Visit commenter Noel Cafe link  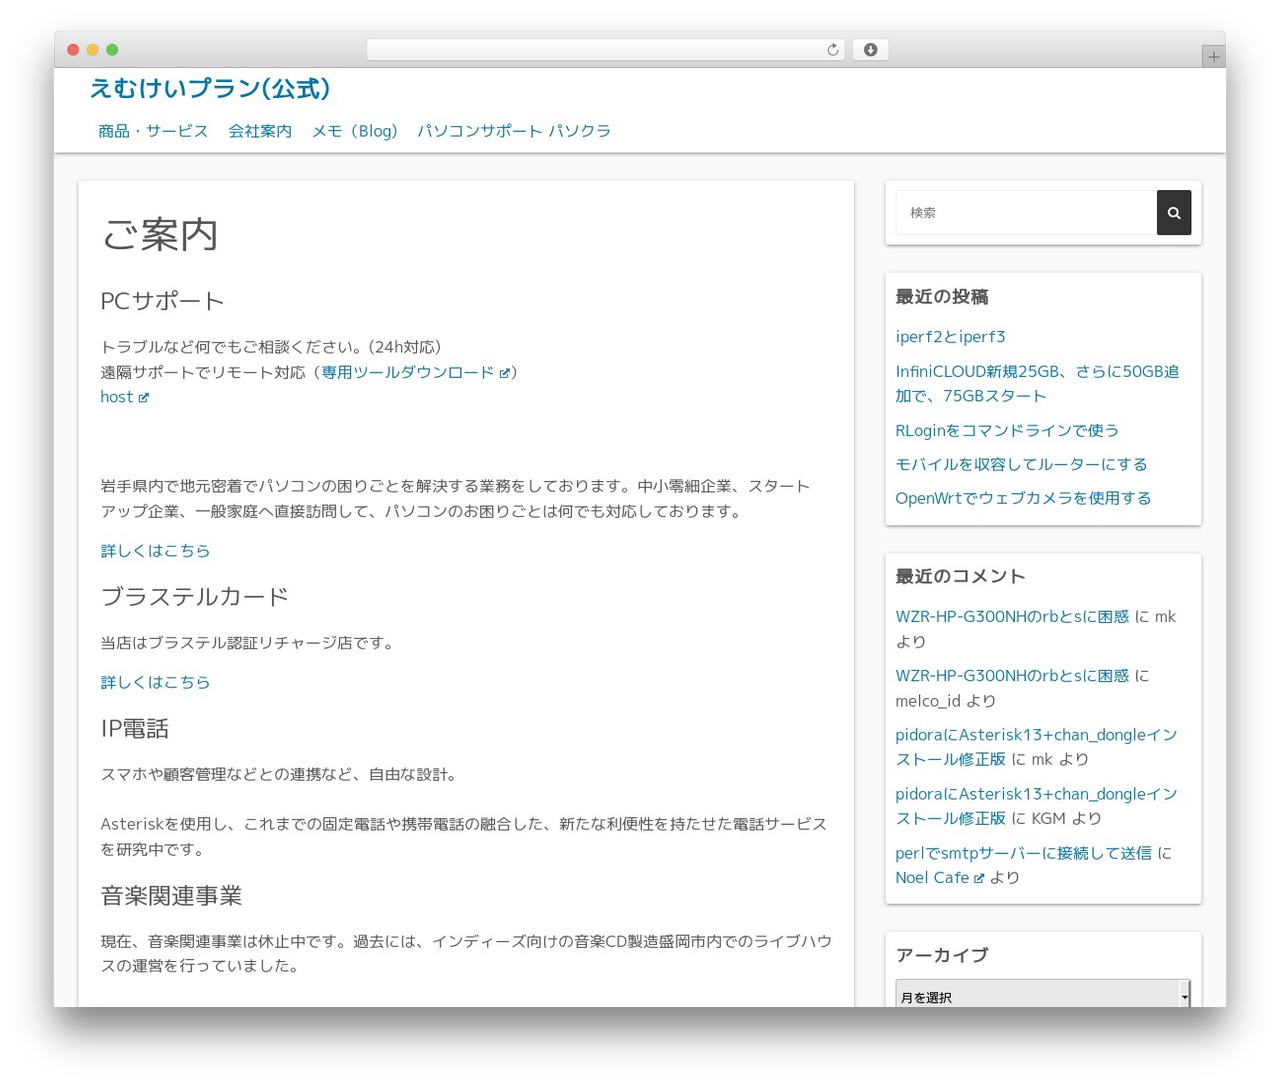pos(932,878)
